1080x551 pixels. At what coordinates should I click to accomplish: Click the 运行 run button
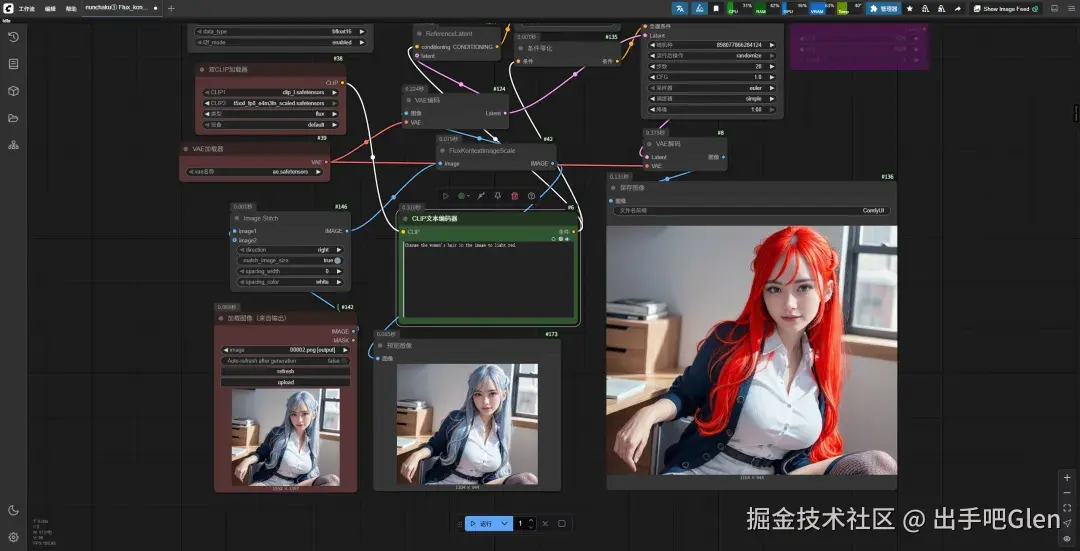coord(482,523)
